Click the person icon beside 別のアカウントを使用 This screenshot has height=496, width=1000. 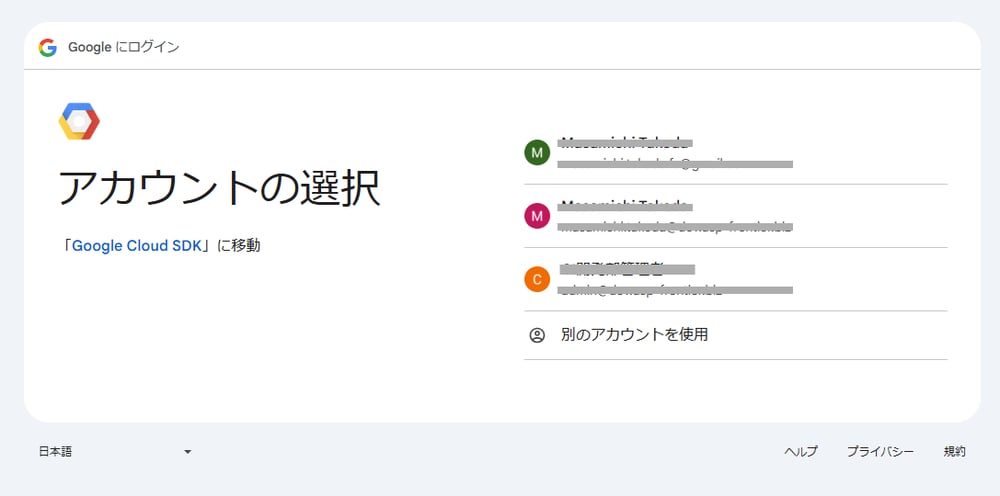pyautogui.click(x=537, y=335)
